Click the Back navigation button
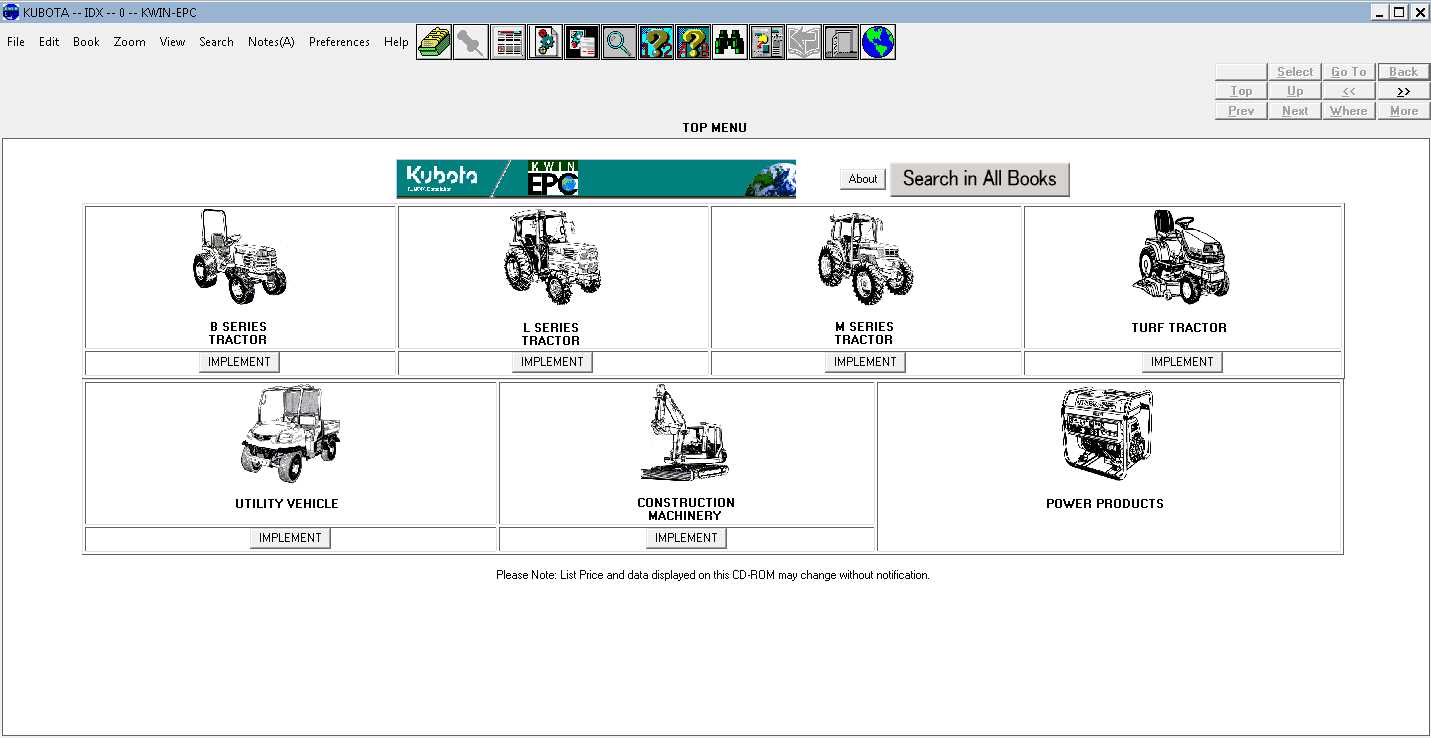The image size is (1431, 738). pyautogui.click(x=1403, y=72)
